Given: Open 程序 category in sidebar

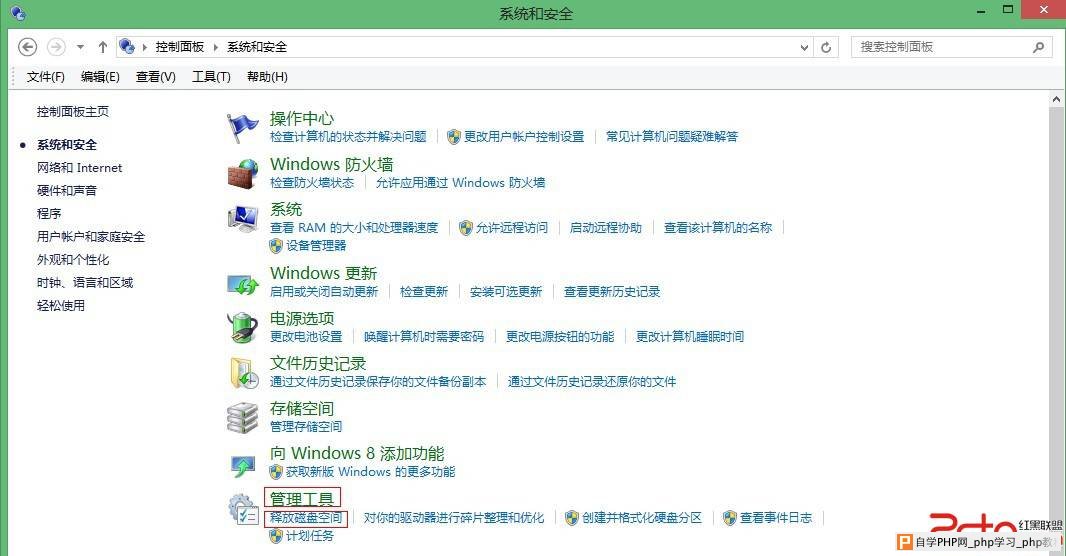Looking at the screenshot, I should pos(49,213).
